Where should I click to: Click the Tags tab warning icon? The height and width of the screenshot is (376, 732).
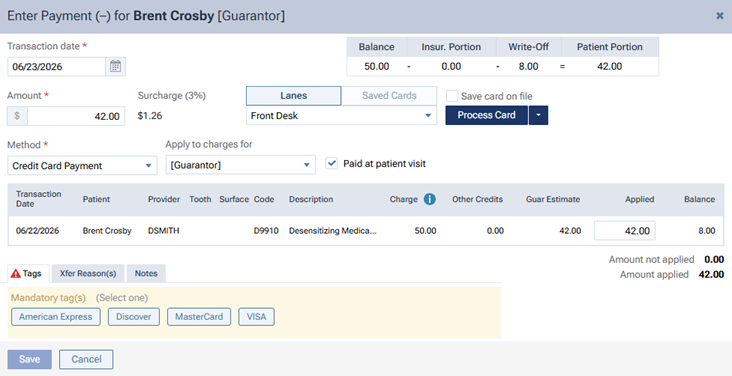16,274
